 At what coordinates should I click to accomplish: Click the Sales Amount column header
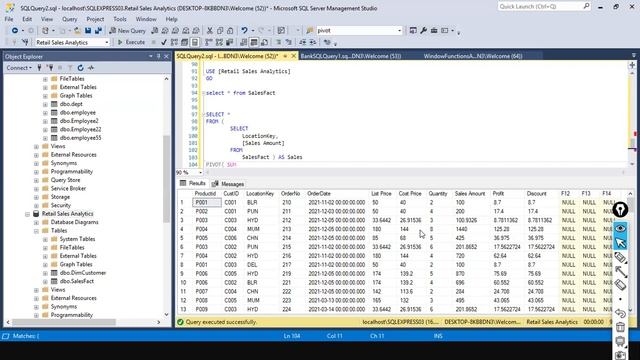470,193
